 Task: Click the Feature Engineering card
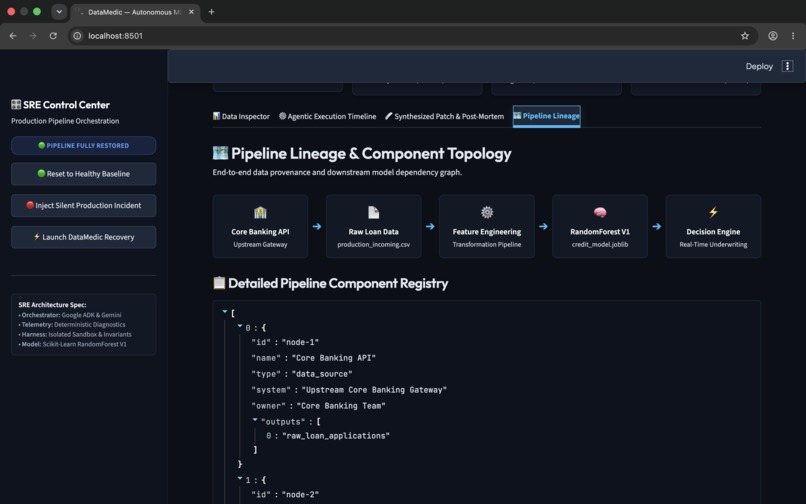(487, 226)
